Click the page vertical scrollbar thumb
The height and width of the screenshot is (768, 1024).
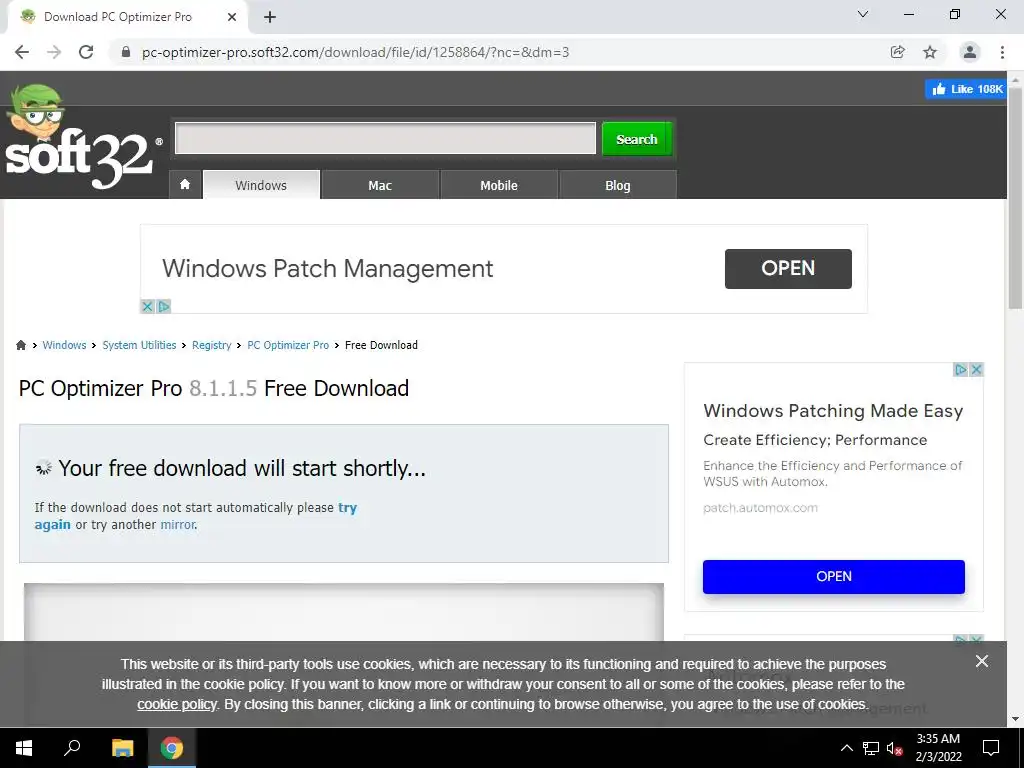point(1016,198)
